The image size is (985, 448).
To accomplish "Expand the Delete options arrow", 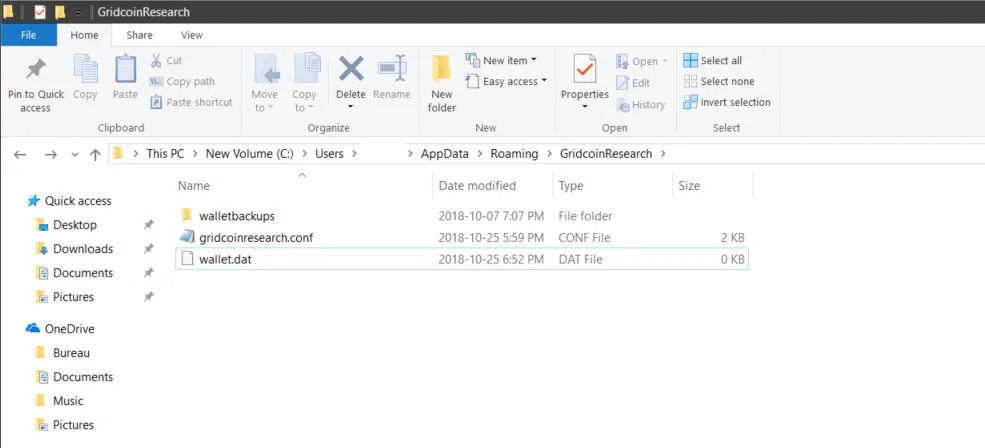I will (351, 107).
